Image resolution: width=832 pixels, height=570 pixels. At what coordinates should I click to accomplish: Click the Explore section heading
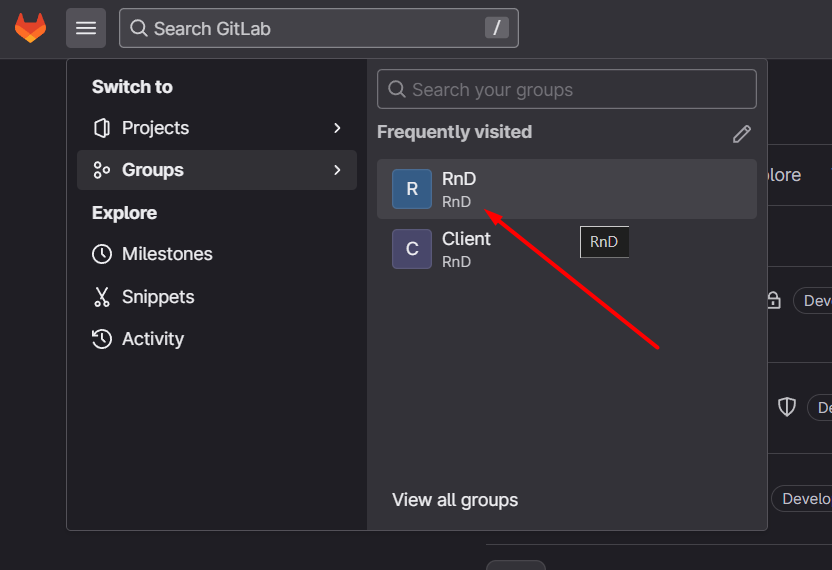pos(124,213)
